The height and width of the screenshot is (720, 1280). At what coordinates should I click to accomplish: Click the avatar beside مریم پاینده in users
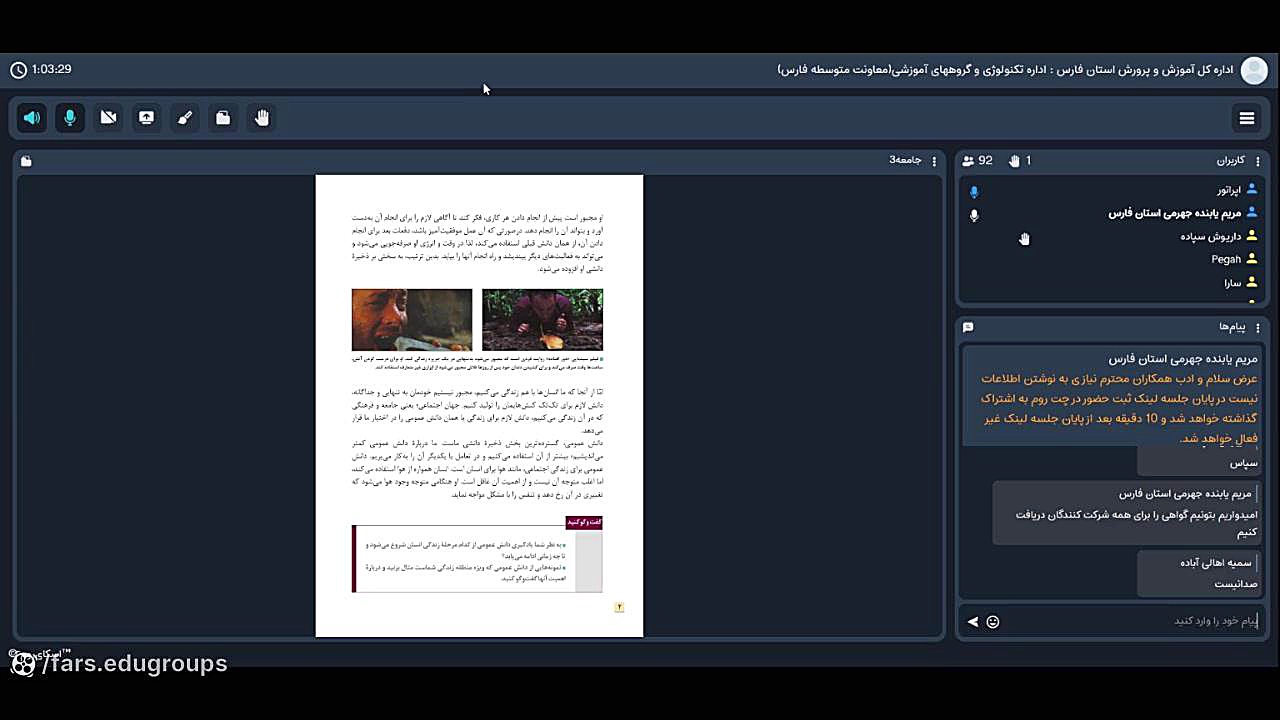(x=1251, y=213)
